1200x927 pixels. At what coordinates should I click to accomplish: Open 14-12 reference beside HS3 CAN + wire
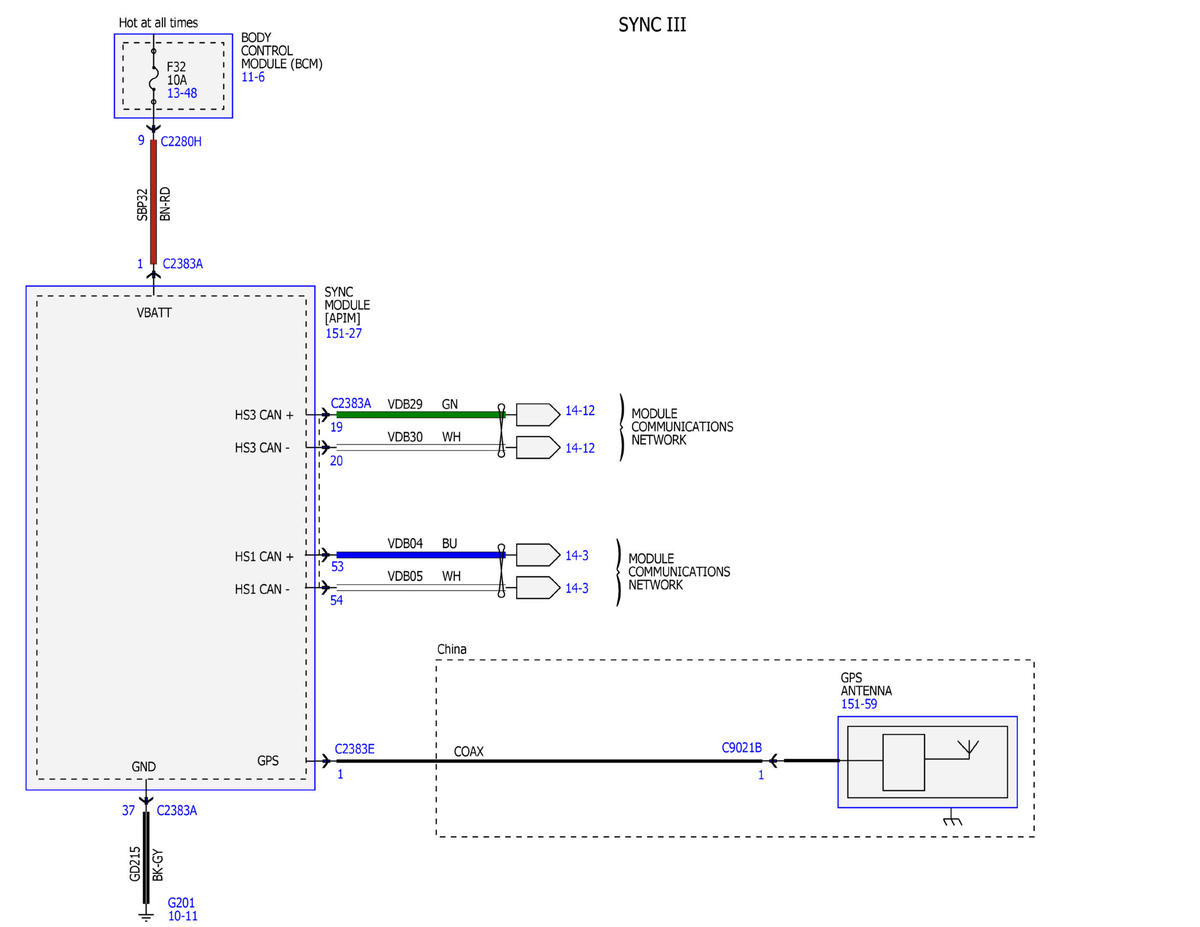tap(580, 411)
